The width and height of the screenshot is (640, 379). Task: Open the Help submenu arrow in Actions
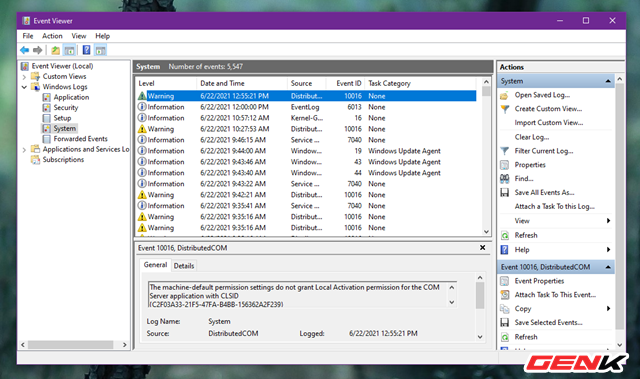tap(608, 250)
